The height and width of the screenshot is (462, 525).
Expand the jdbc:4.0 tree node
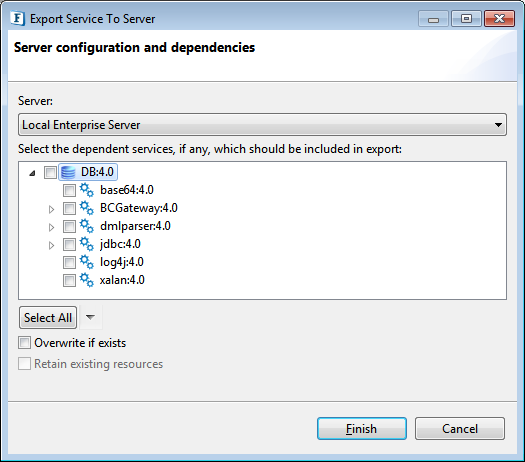coord(51,245)
